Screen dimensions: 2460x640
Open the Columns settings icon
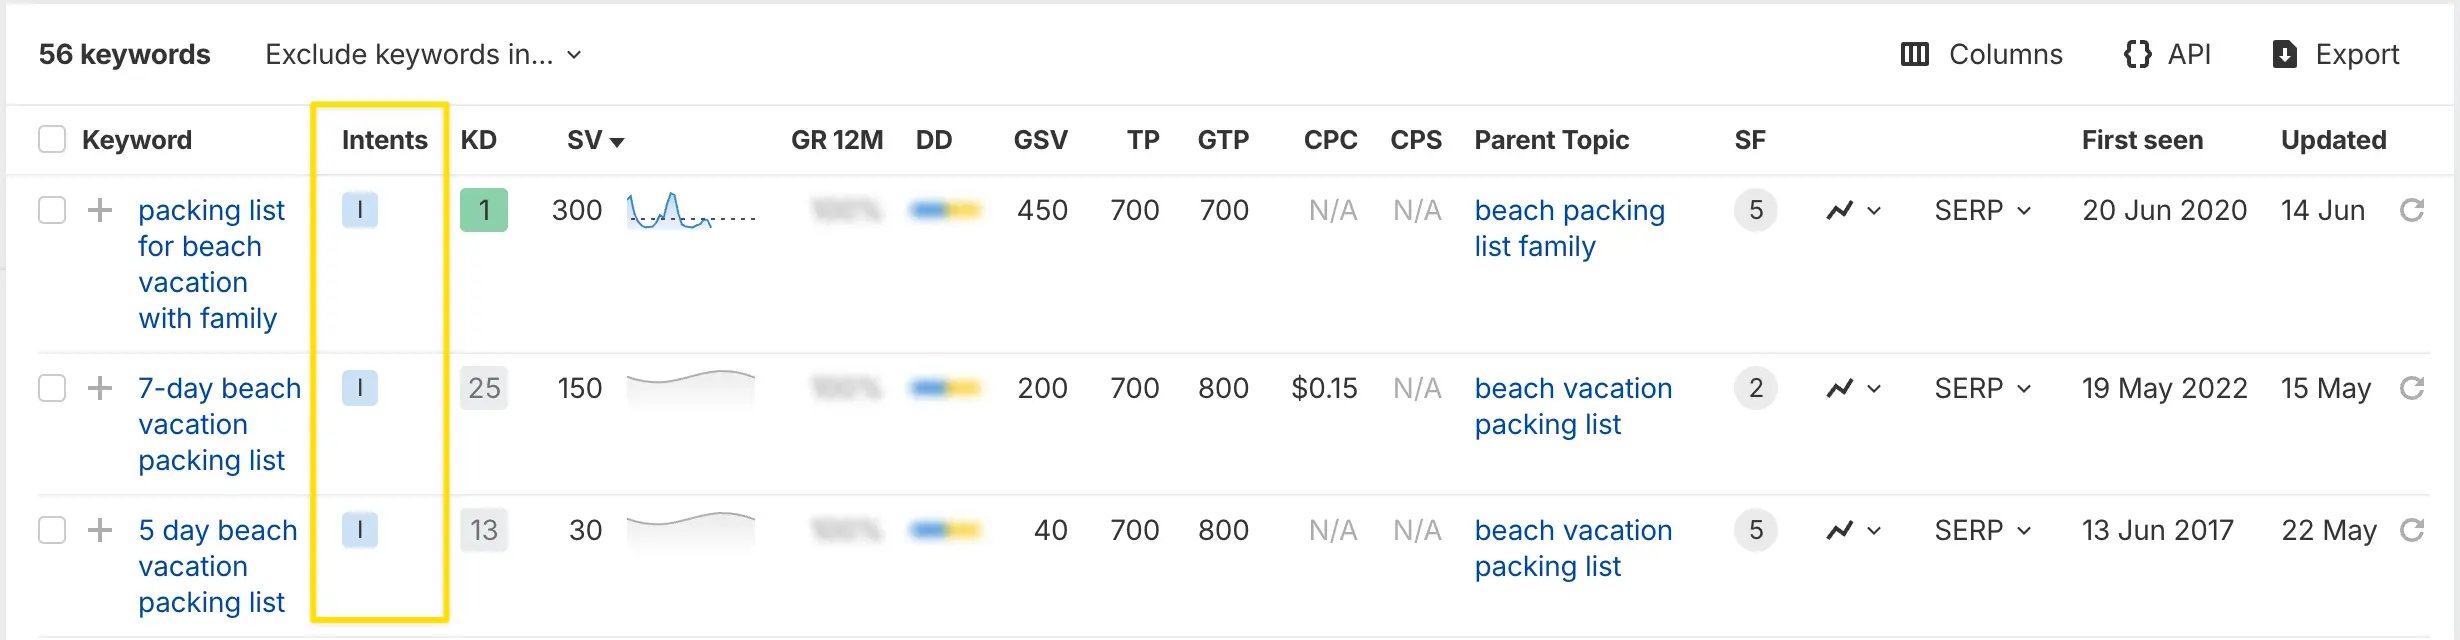1914,54
